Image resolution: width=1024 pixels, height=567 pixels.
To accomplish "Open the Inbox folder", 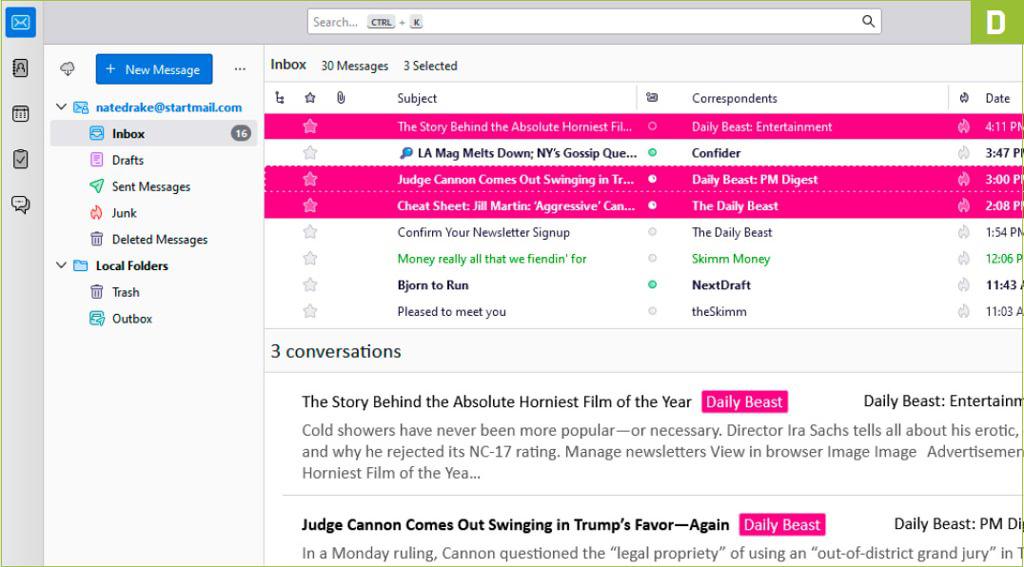I will [x=153, y=133].
